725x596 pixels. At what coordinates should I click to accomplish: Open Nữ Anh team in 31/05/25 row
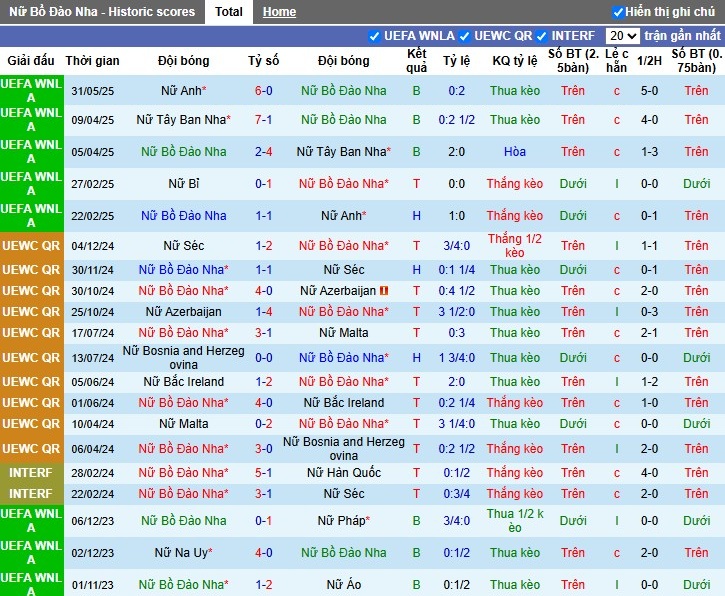184,91
